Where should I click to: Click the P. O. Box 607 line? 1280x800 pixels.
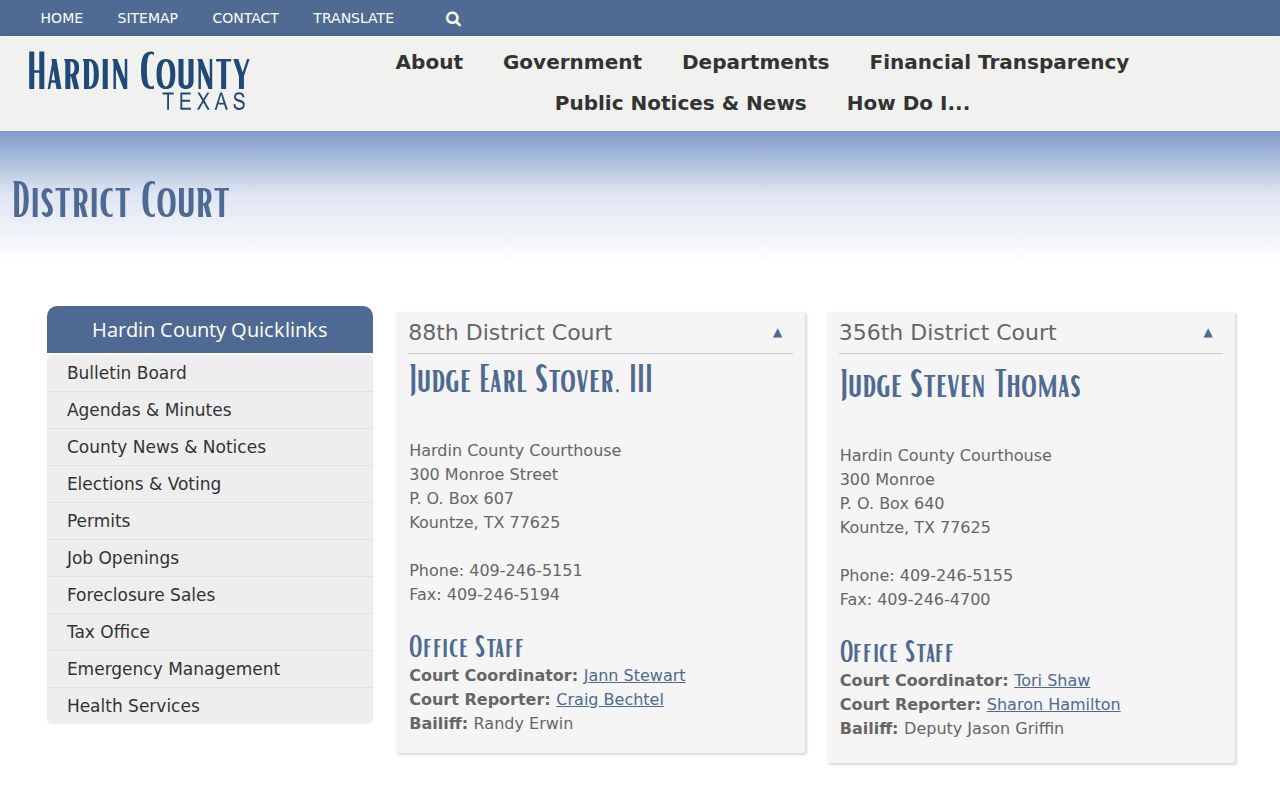point(461,498)
